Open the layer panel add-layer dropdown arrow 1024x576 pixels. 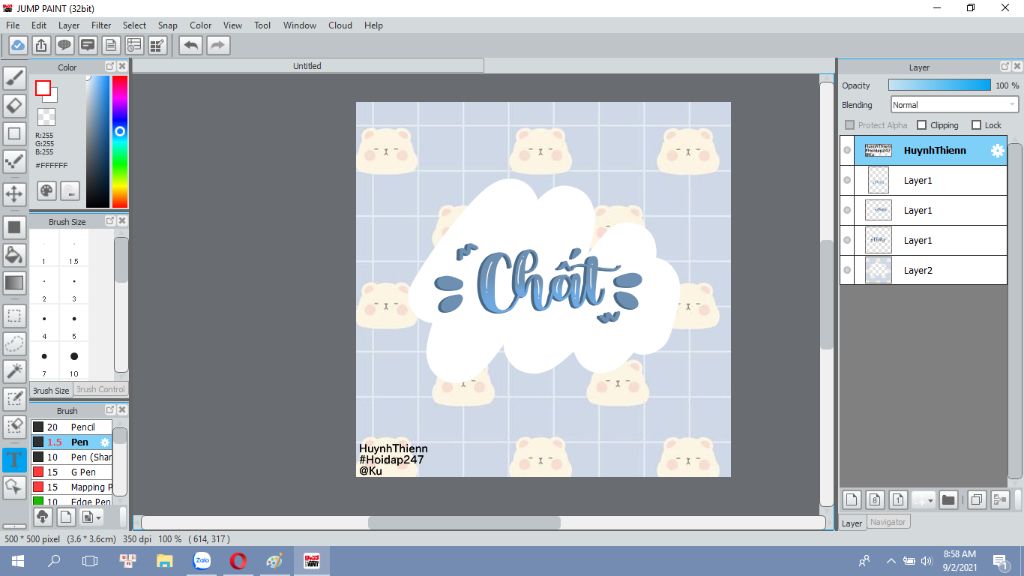(x=931, y=501)
